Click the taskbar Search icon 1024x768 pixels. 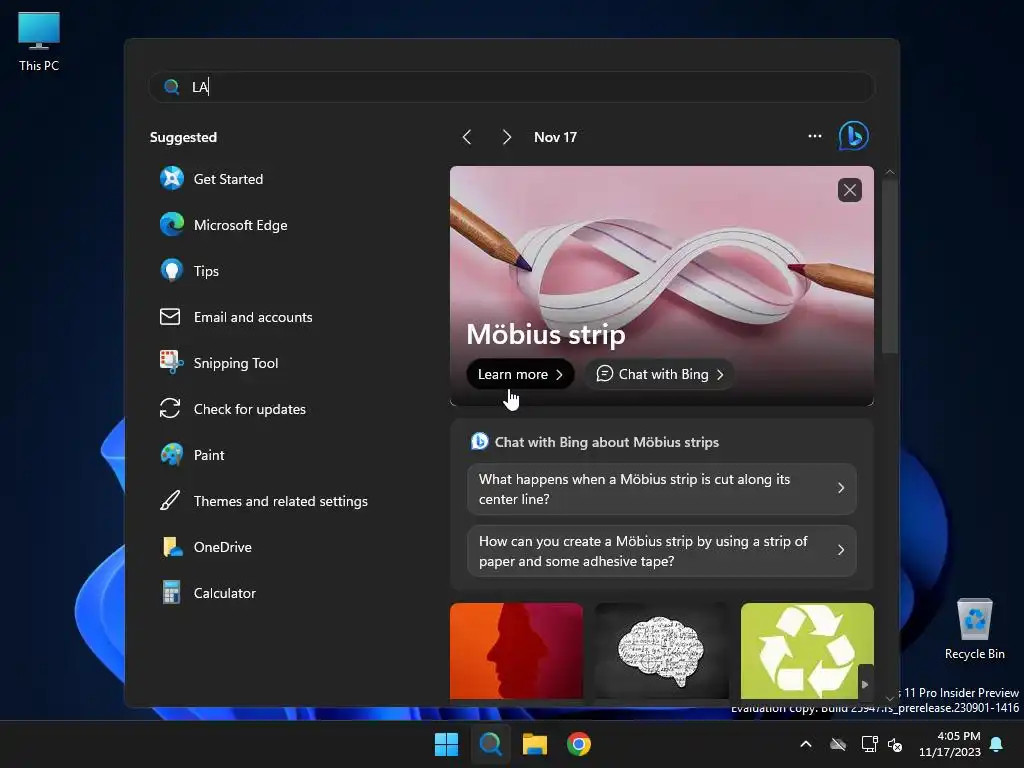(490, 744)
